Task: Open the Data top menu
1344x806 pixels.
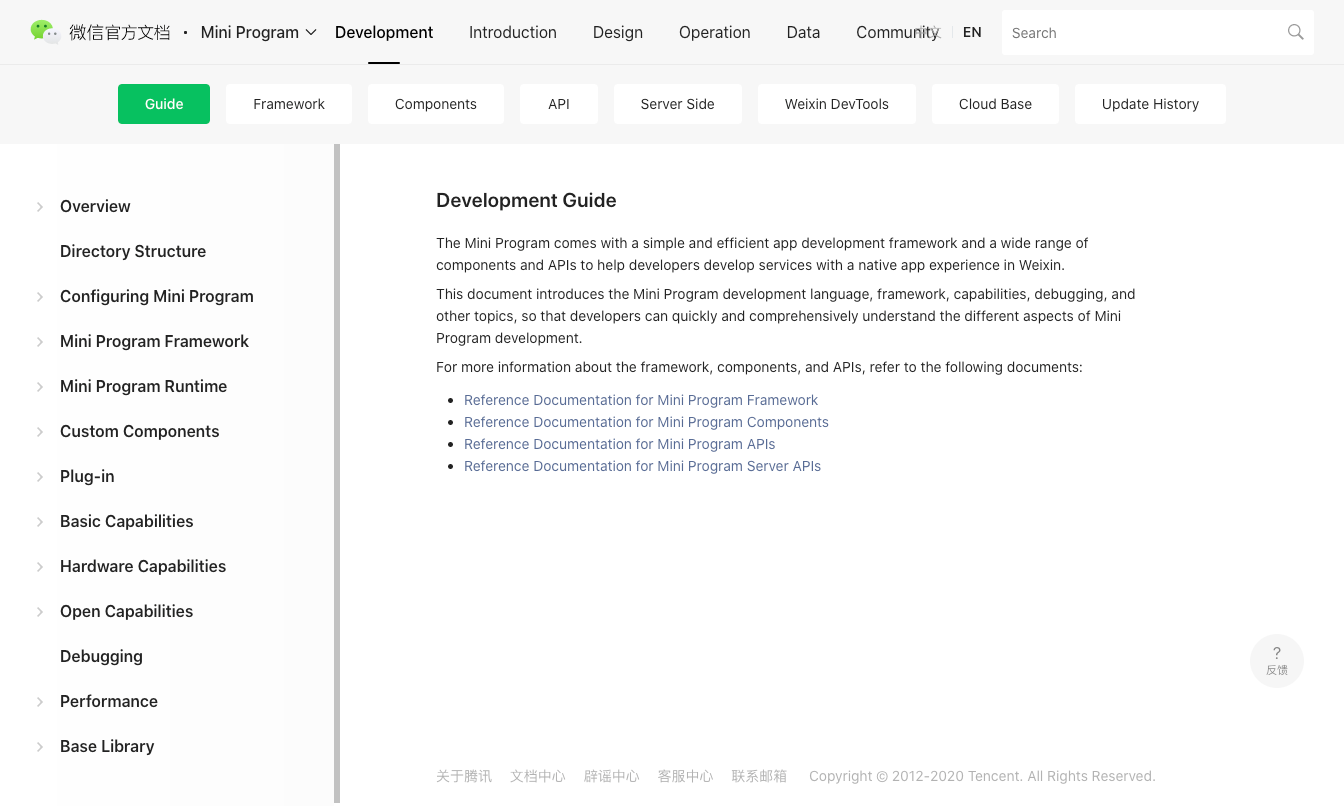Action: point(802,32)
